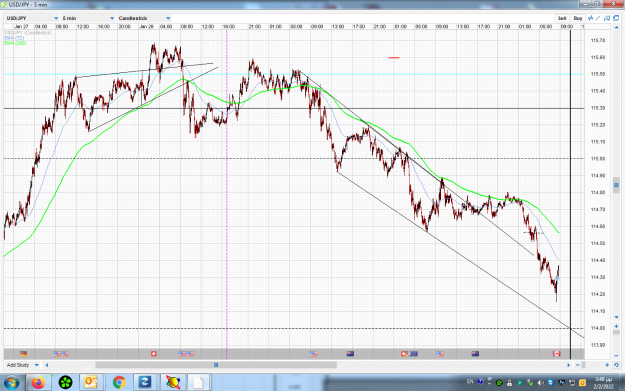The width and height of the screenshot is (625, 391).
Task: Open the Add Study dropdown
Action: [x=22, y=365]
